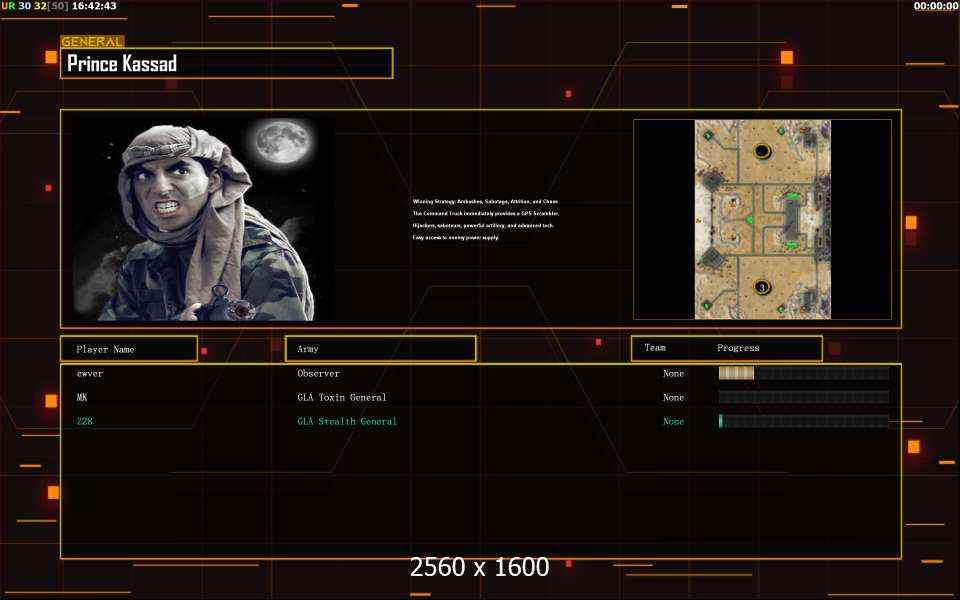This screenshot has width=960, height=600.
Task: Click the lower green oval marker on minimap
Action: [793, 244]
